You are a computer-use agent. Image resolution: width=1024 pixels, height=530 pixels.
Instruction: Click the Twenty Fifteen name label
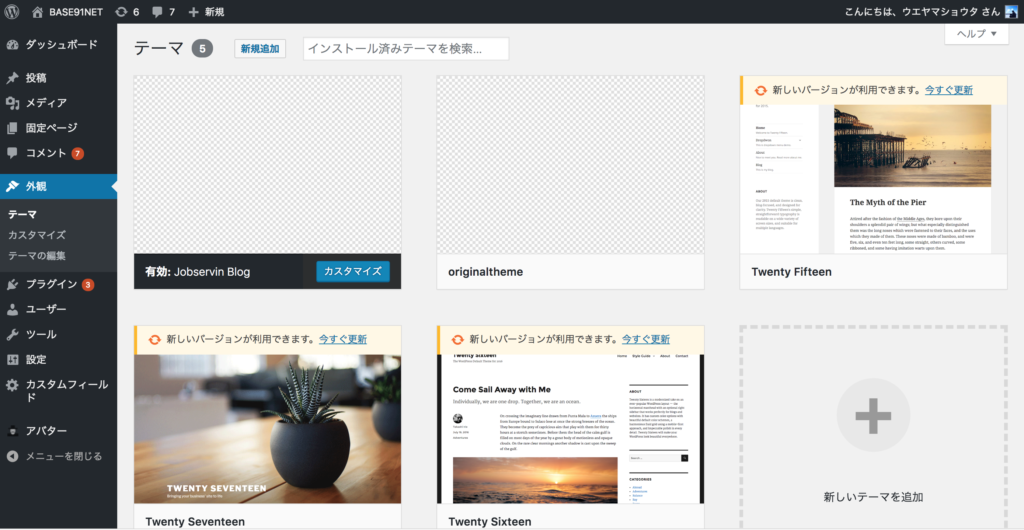click(x=792, y=272)
